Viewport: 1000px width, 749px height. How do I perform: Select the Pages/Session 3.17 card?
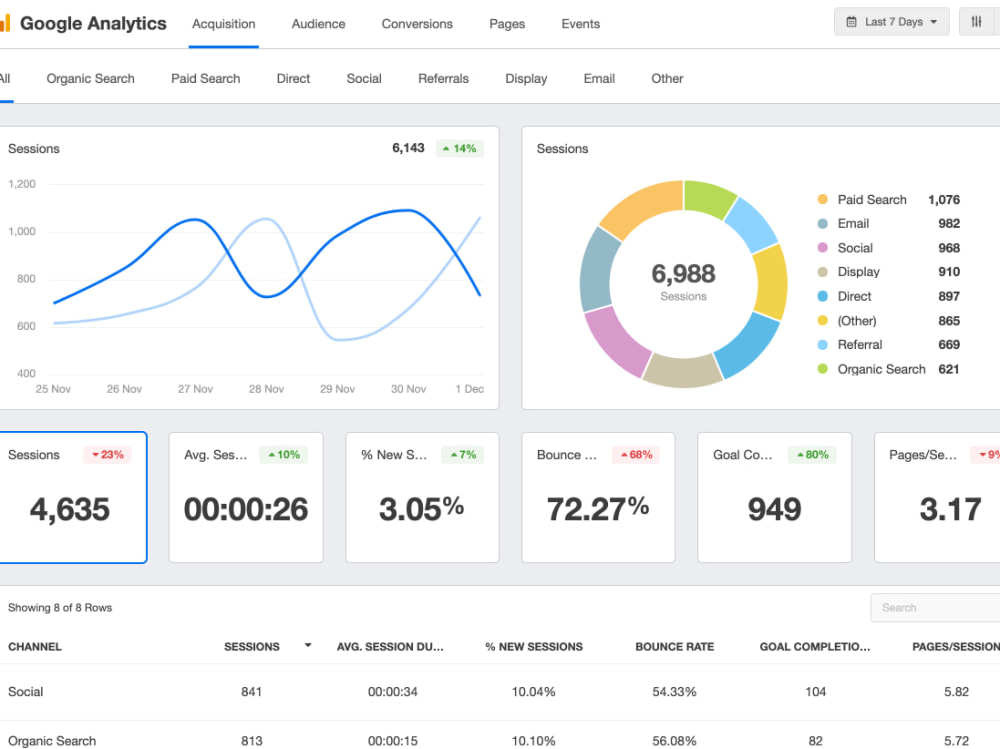(937, 498)
